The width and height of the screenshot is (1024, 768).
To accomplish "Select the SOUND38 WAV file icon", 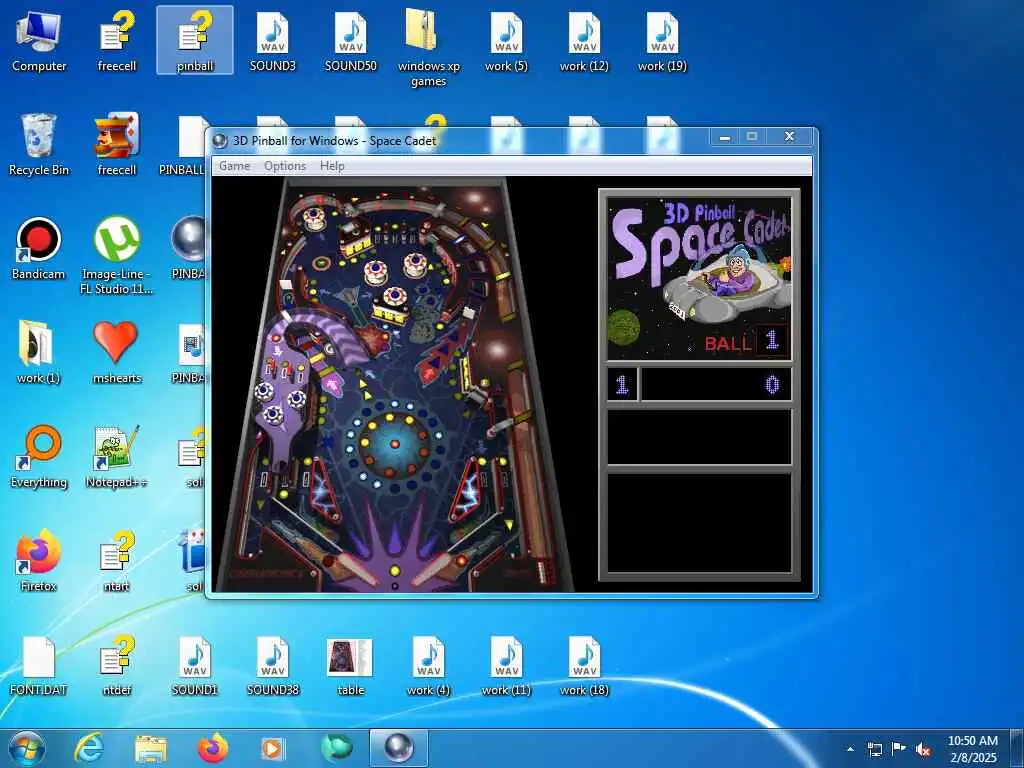I will click(x=272, y=665).
